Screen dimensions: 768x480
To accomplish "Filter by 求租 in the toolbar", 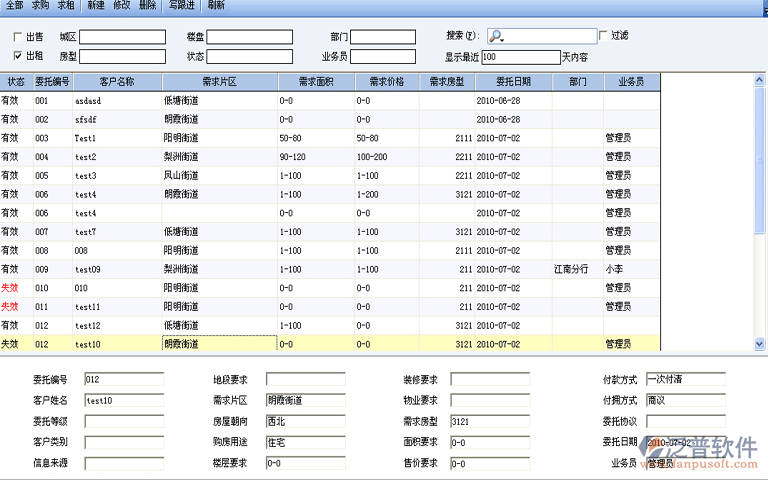I will (66, 6).
